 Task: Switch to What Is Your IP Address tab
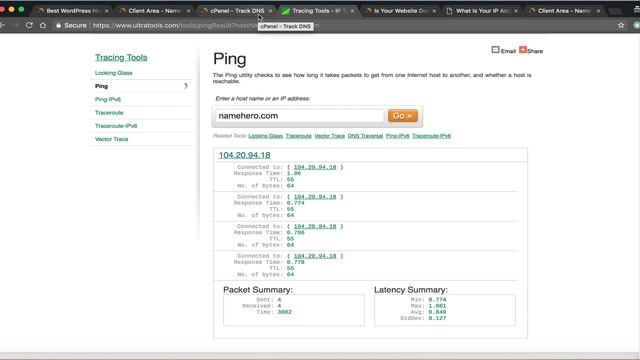(x=483, y=11)
